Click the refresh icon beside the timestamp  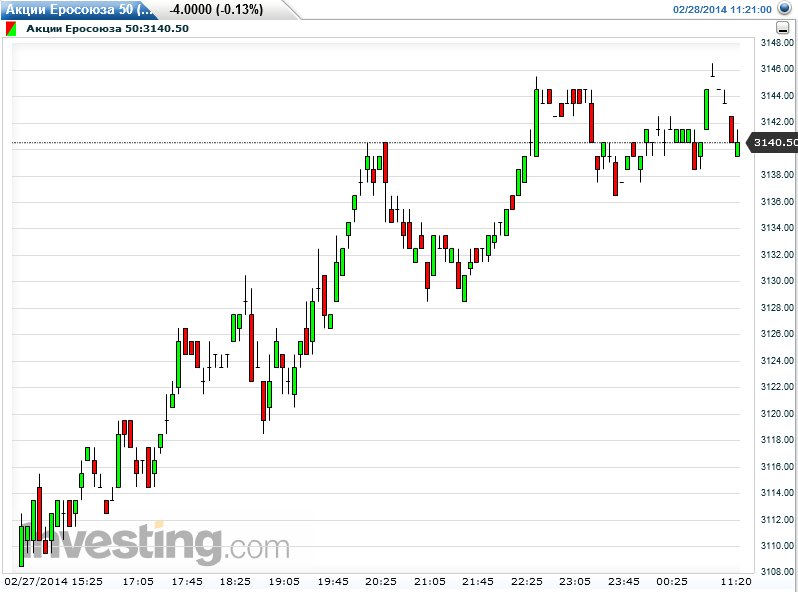[785, 9]
